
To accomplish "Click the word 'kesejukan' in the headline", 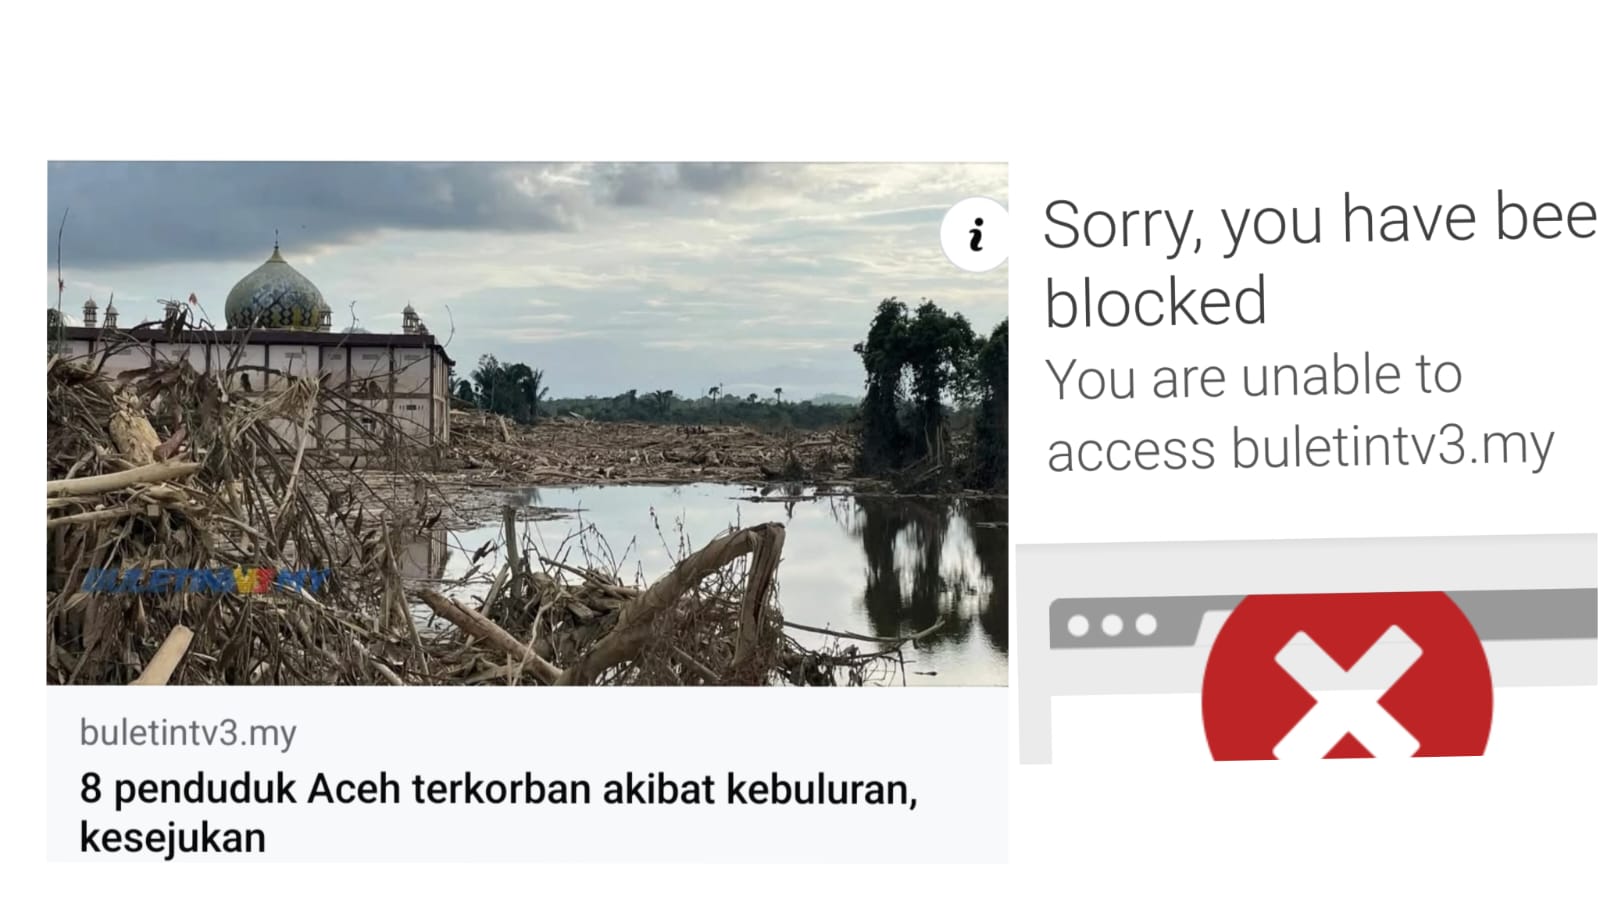I will coord(172,837).
